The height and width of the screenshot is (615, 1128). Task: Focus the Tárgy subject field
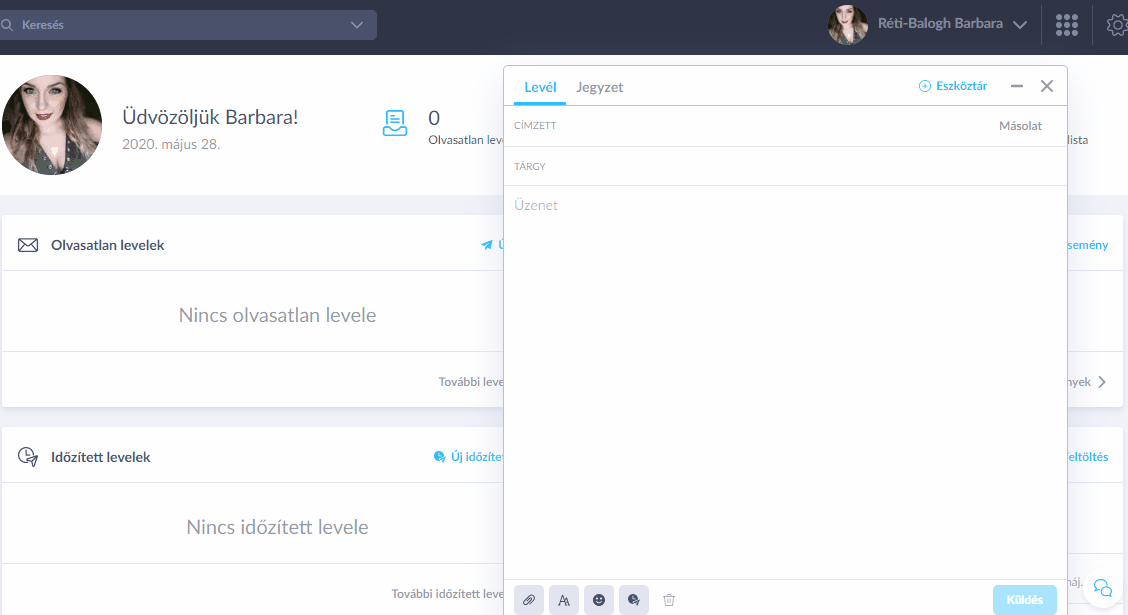(786, 166)
